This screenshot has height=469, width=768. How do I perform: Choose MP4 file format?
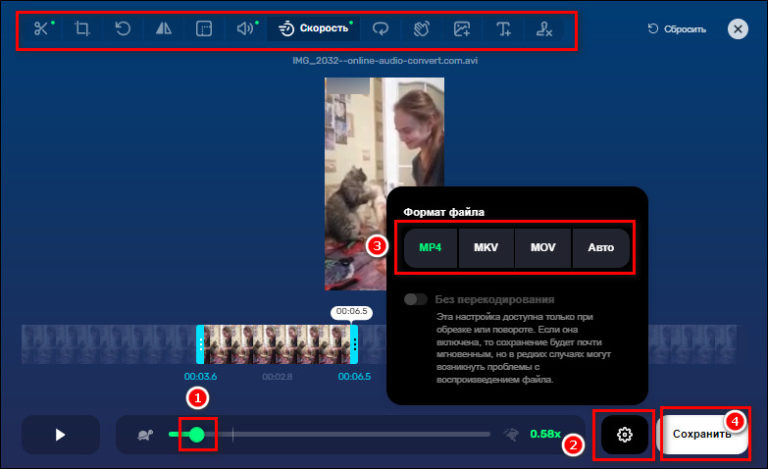(x=430, y=248)
